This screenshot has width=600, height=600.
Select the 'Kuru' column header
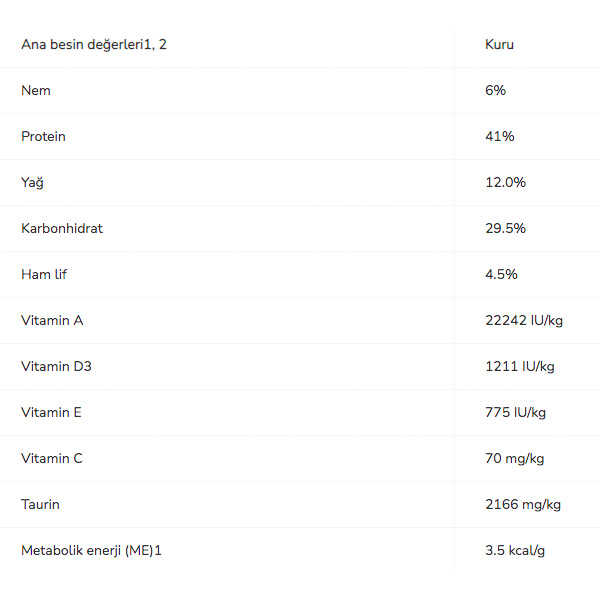click(500, 44)
